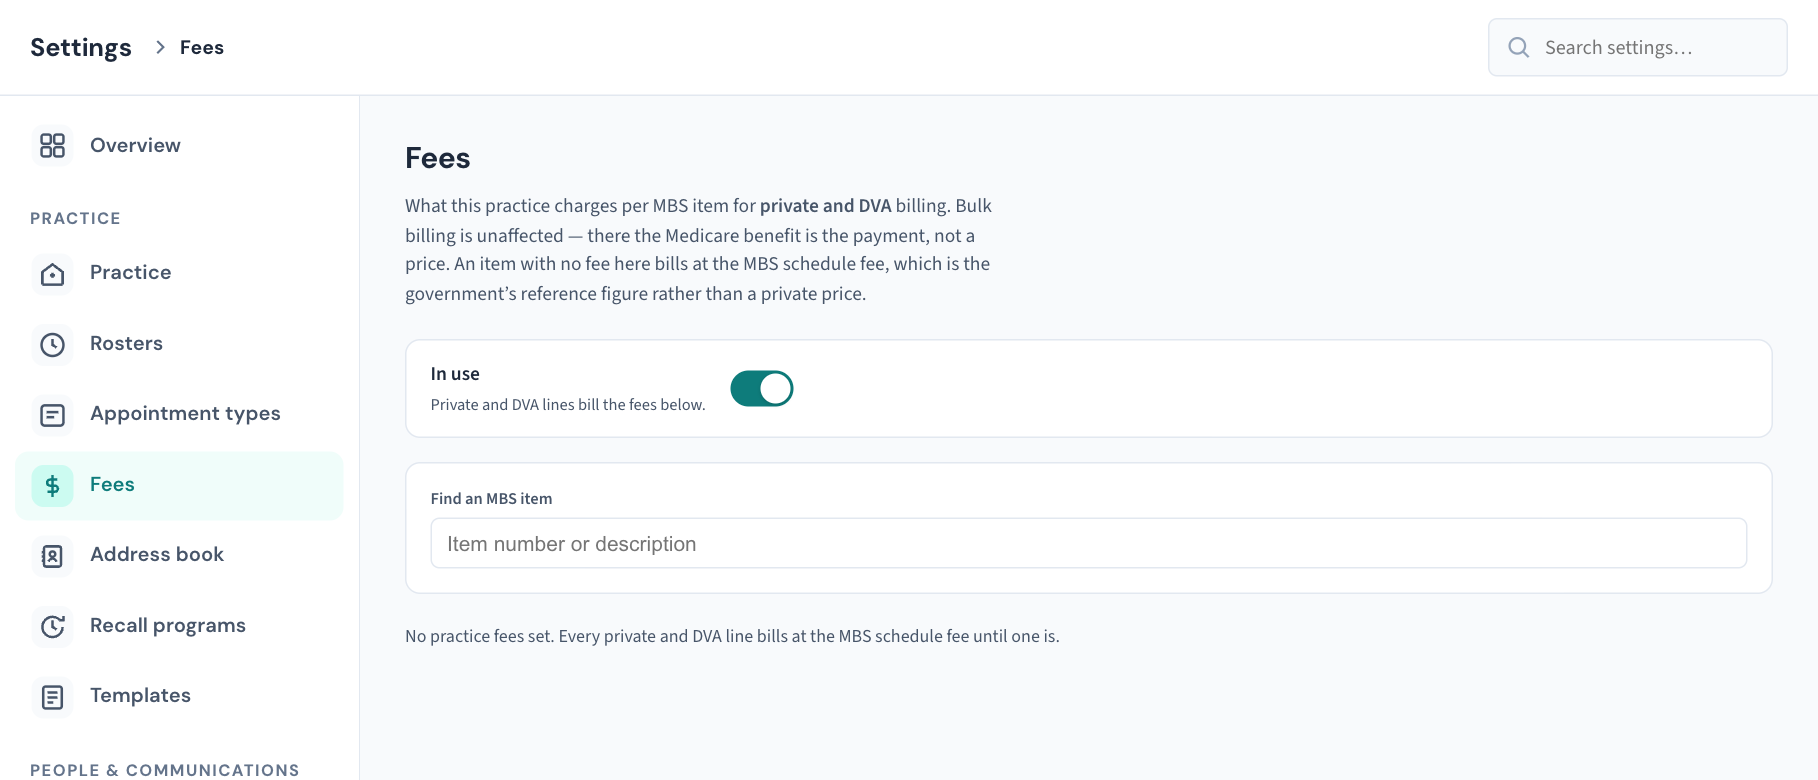Open the Overview settings page
The height and width of the screenshot is (780, 1818).
(x=179, y=146)
